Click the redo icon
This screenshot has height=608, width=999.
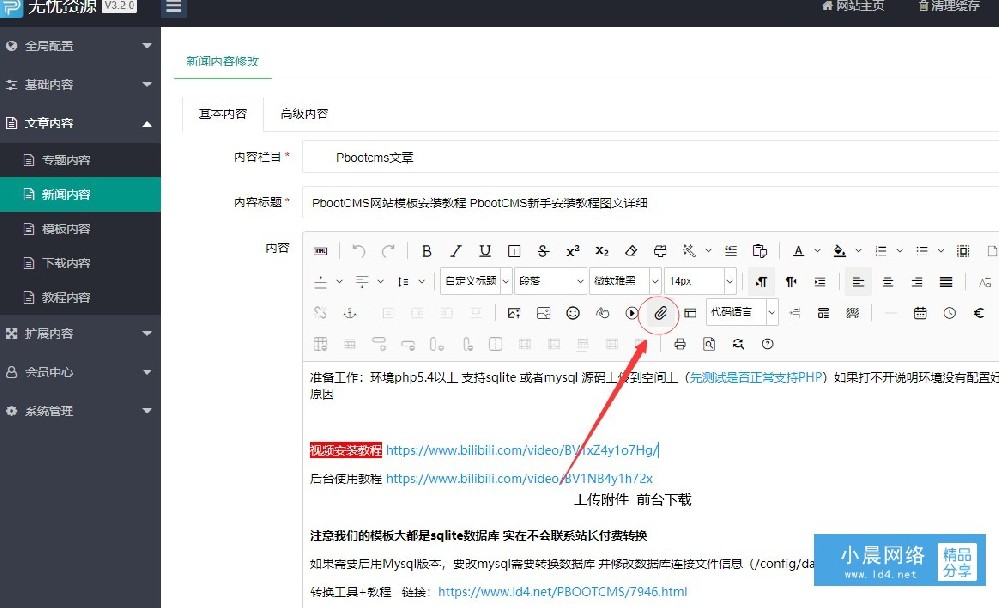(388, 251)
